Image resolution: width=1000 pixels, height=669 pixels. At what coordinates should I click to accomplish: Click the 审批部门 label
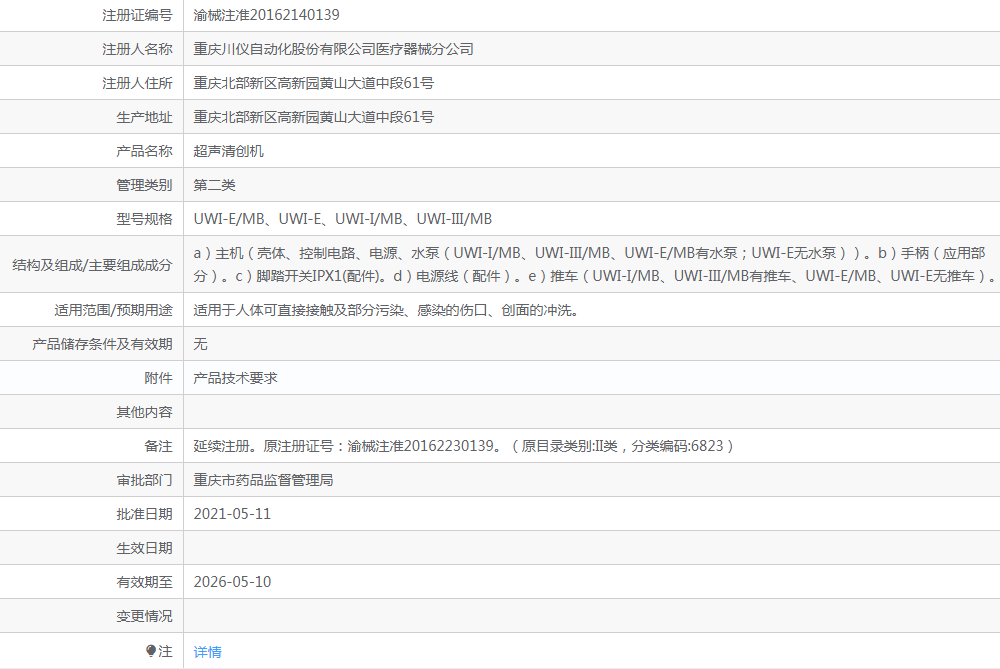point(144,480)
